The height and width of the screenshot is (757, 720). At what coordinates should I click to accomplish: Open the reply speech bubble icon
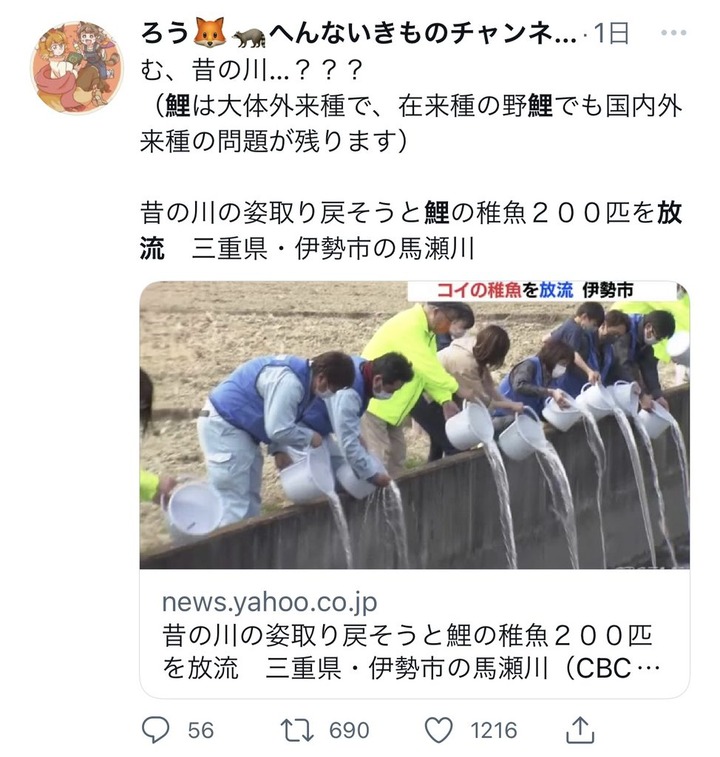[x=155, y=729]
